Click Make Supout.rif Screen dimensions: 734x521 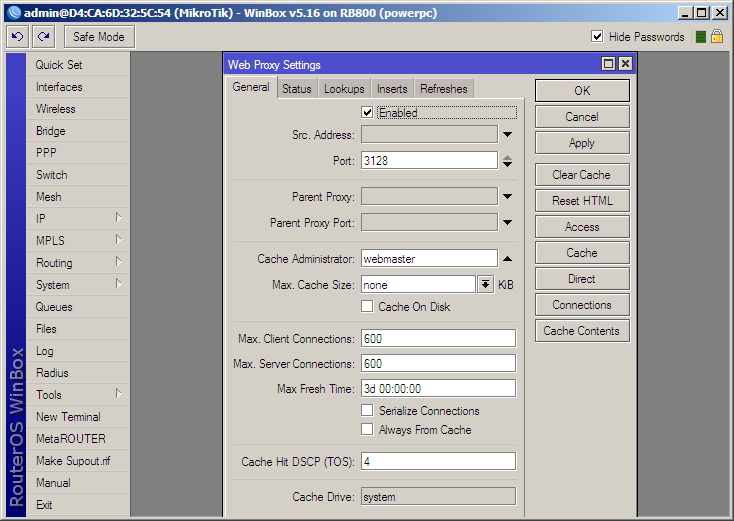click(x=78, y=461)
